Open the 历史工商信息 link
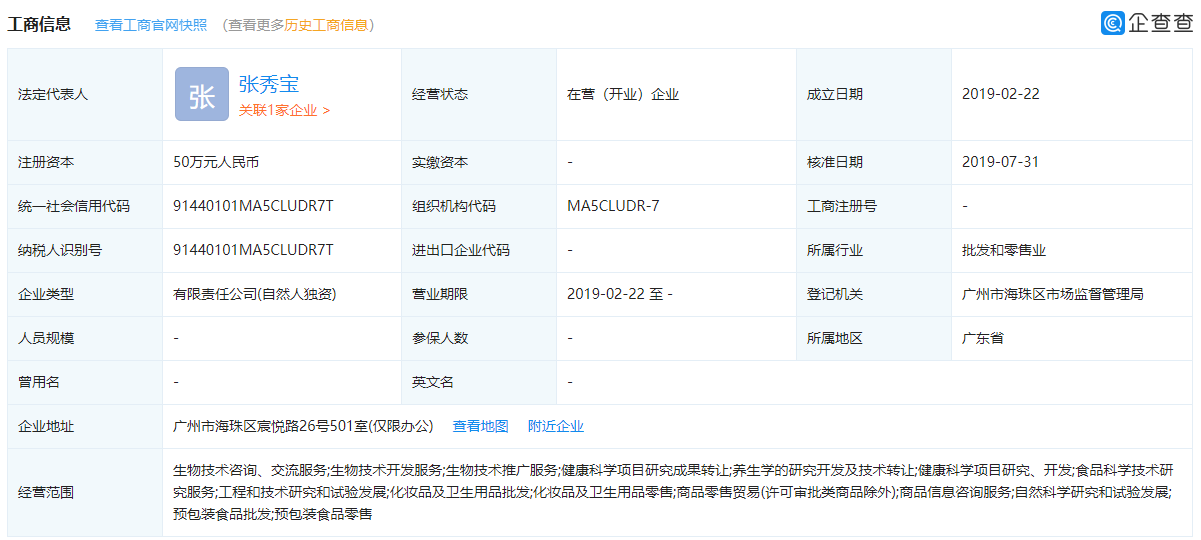Screen dimensions: 1201x540 click(x=326, y=25)
